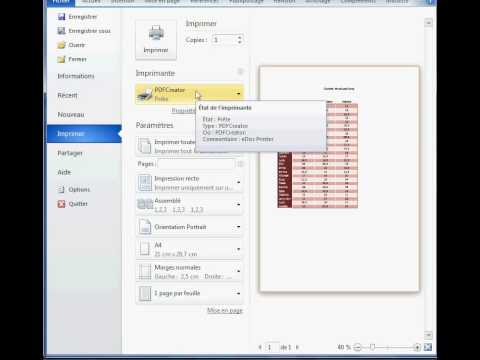
Task: Click the Imprimante info icon
Action: click(x=240, y=72)
